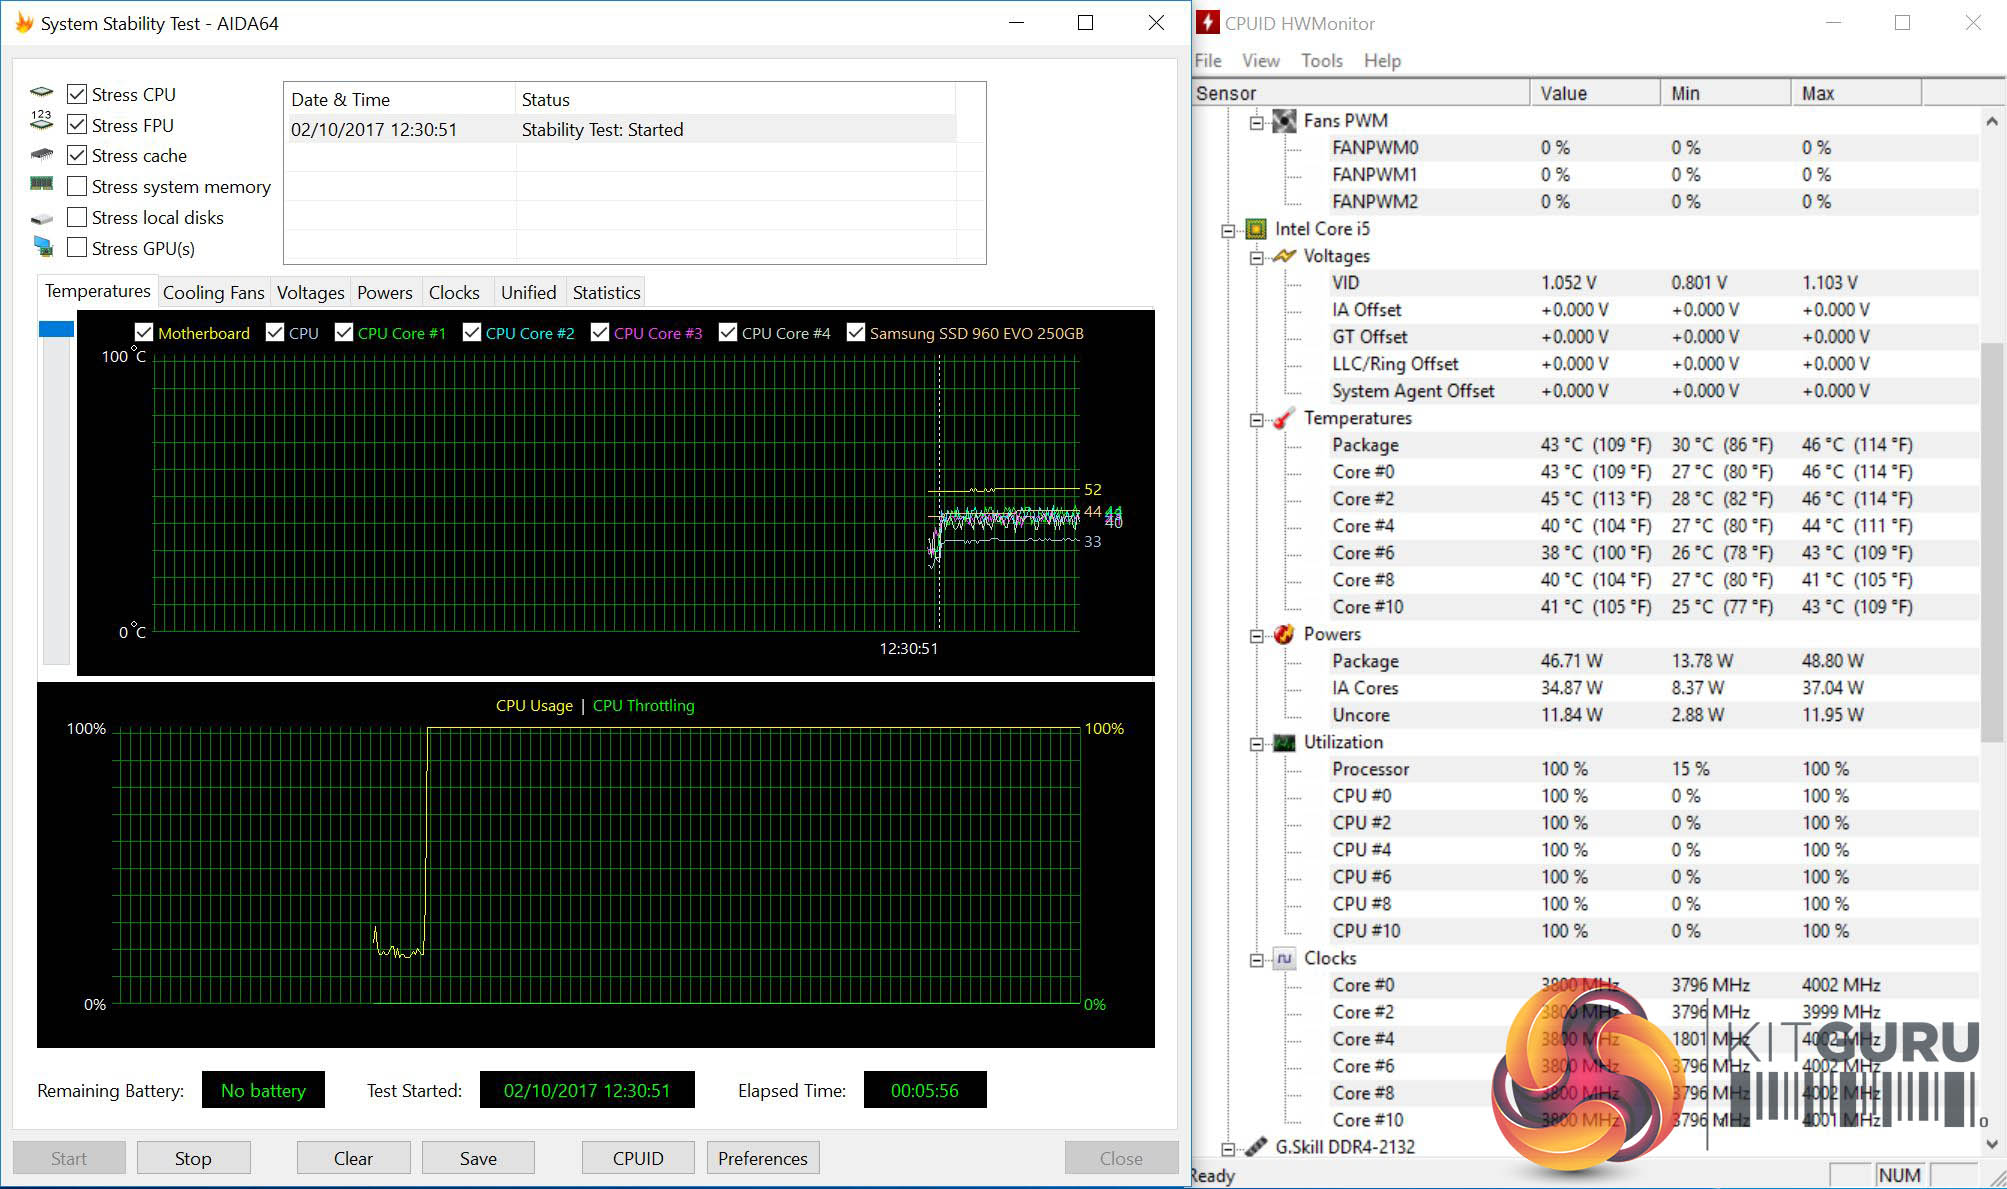
Task: Click the Clocks waveform icon
Action: (1284, 958)
